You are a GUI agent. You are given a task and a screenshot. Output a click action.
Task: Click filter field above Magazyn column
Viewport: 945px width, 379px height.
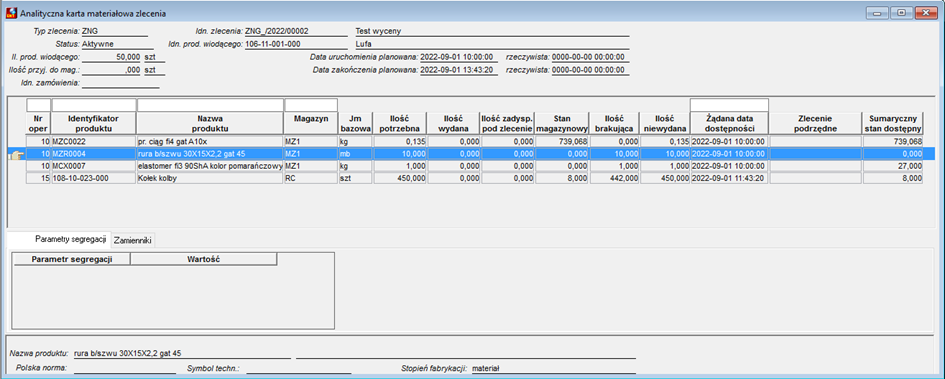click(x=311, y=105)
